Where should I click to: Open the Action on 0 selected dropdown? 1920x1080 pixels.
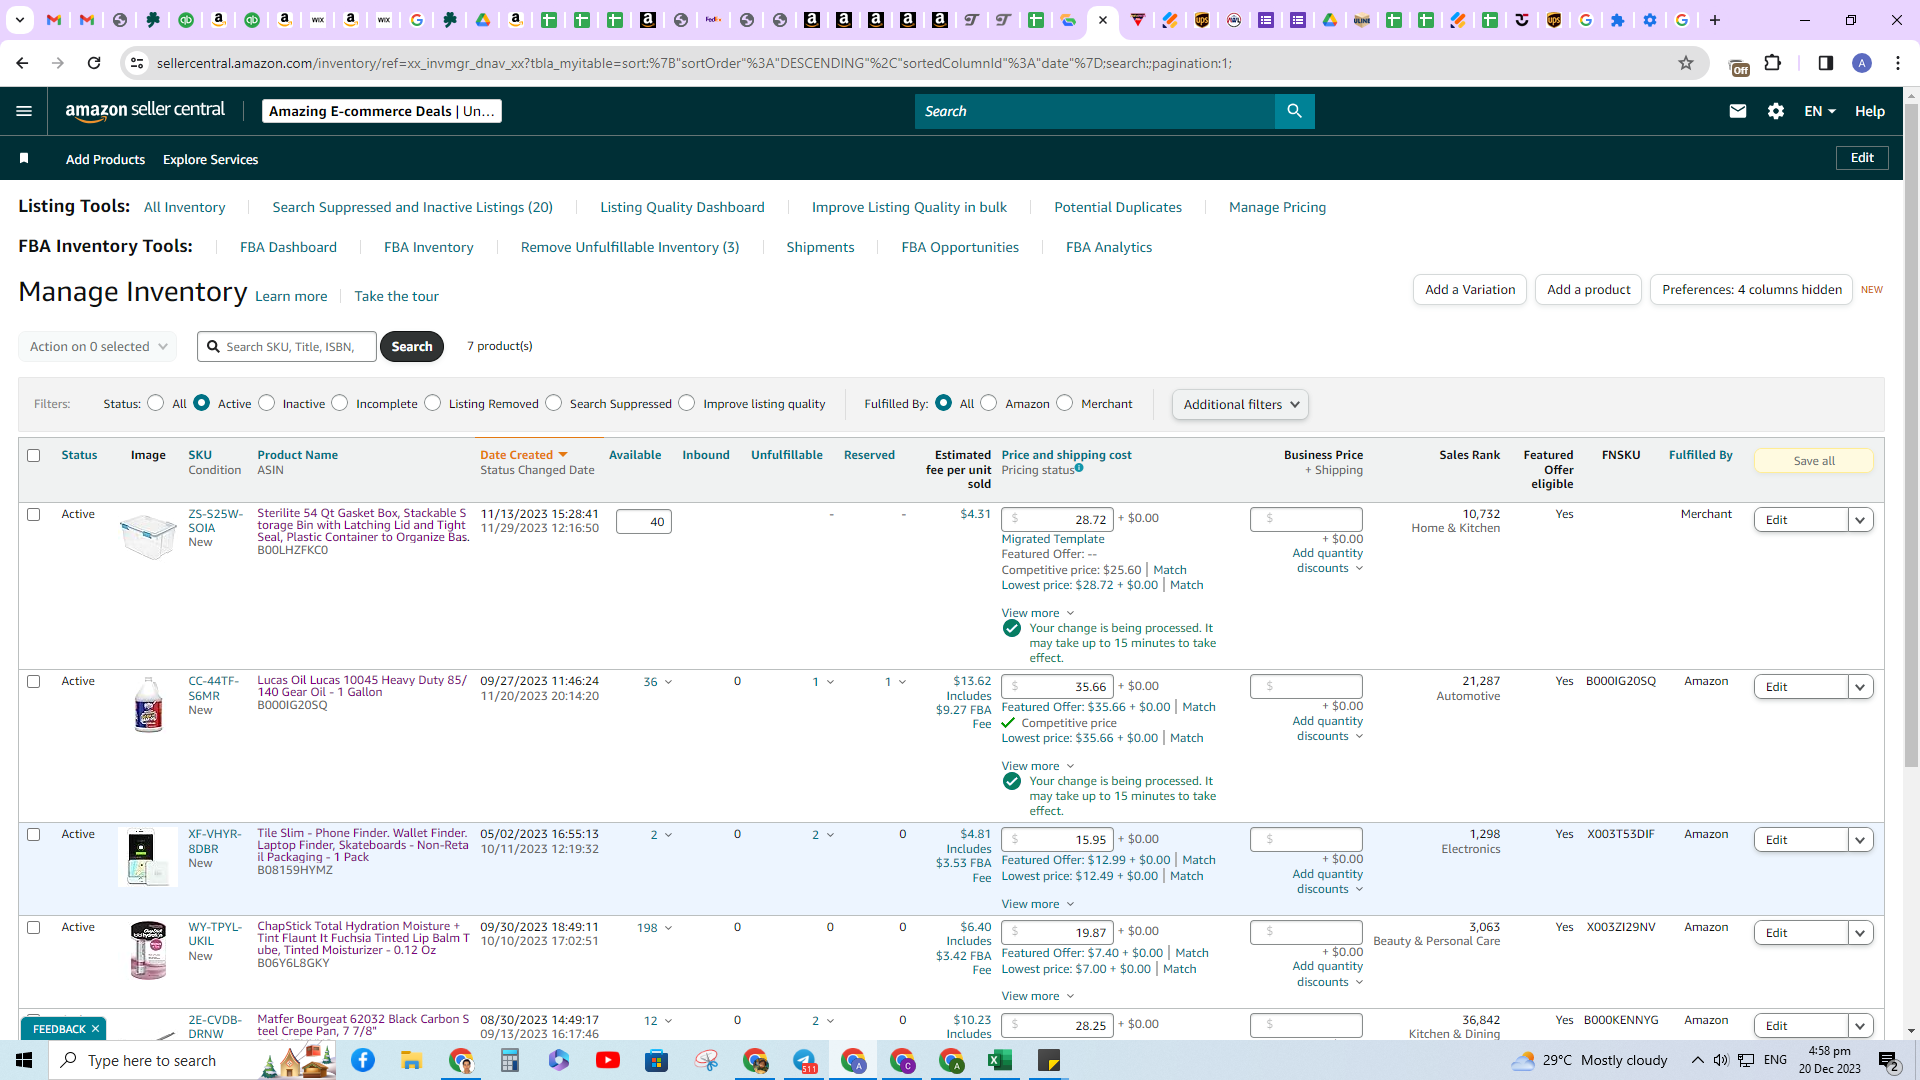click(97, 346)
